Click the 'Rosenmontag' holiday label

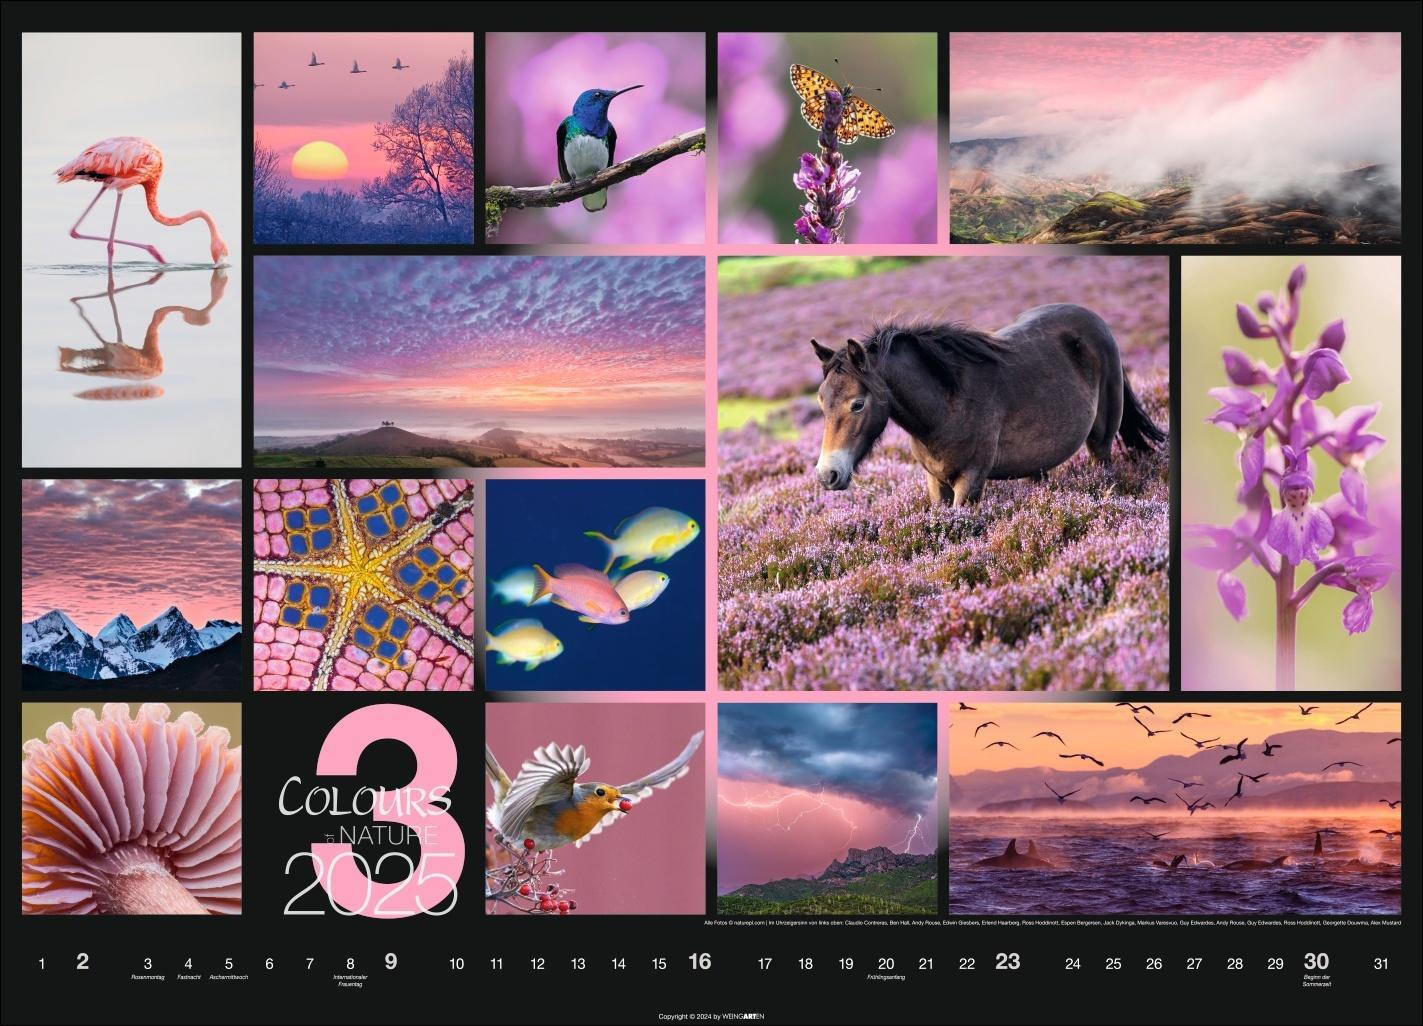click(147, 977)
